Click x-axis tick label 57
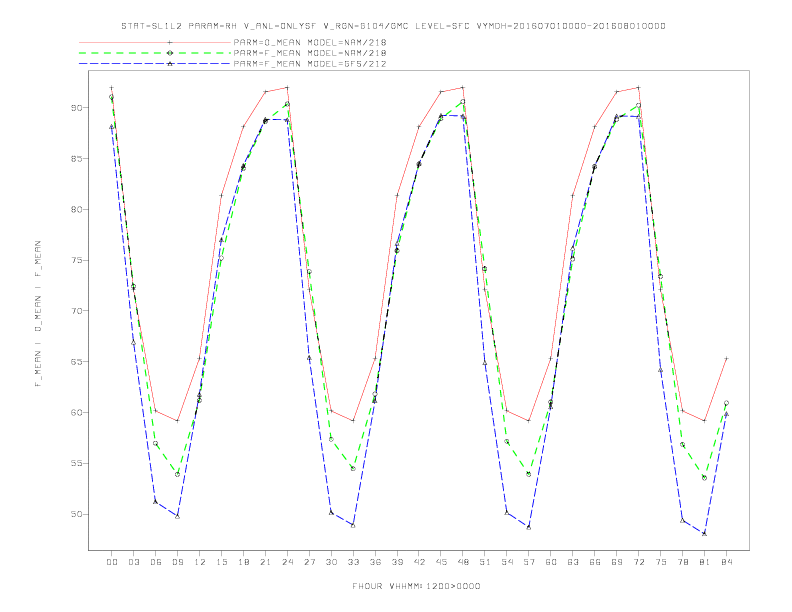 (x=529, y=562)
